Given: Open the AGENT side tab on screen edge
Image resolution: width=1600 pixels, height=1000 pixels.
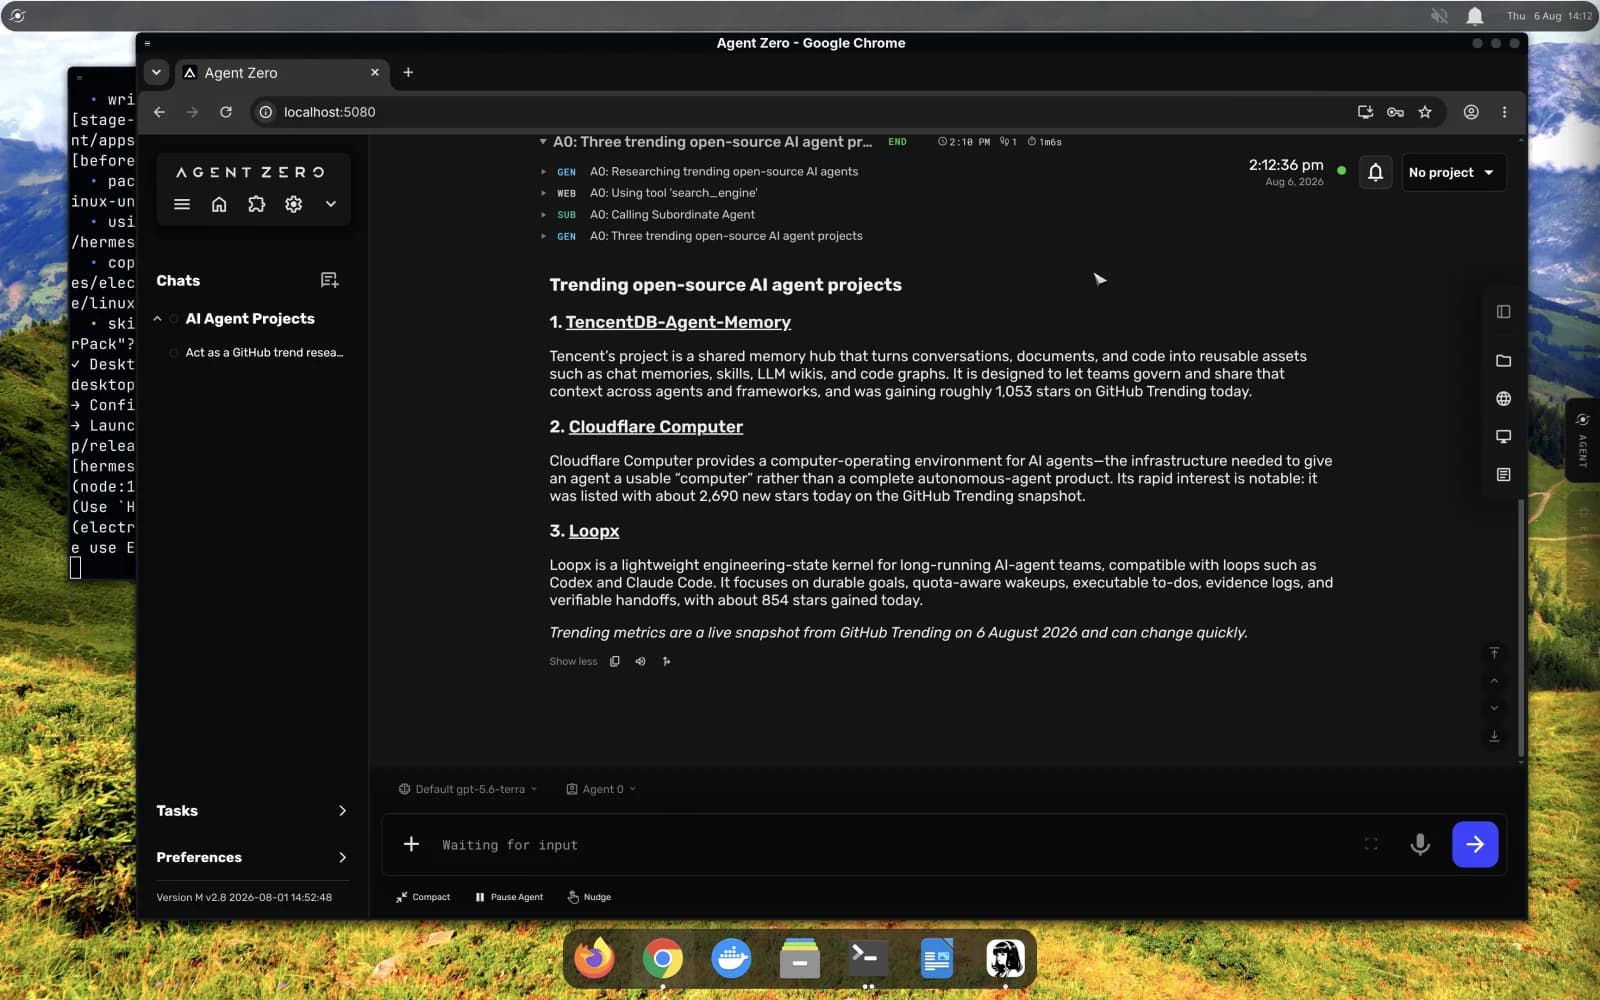Looking at the screenshot, I should click(x=1582, y=441).
